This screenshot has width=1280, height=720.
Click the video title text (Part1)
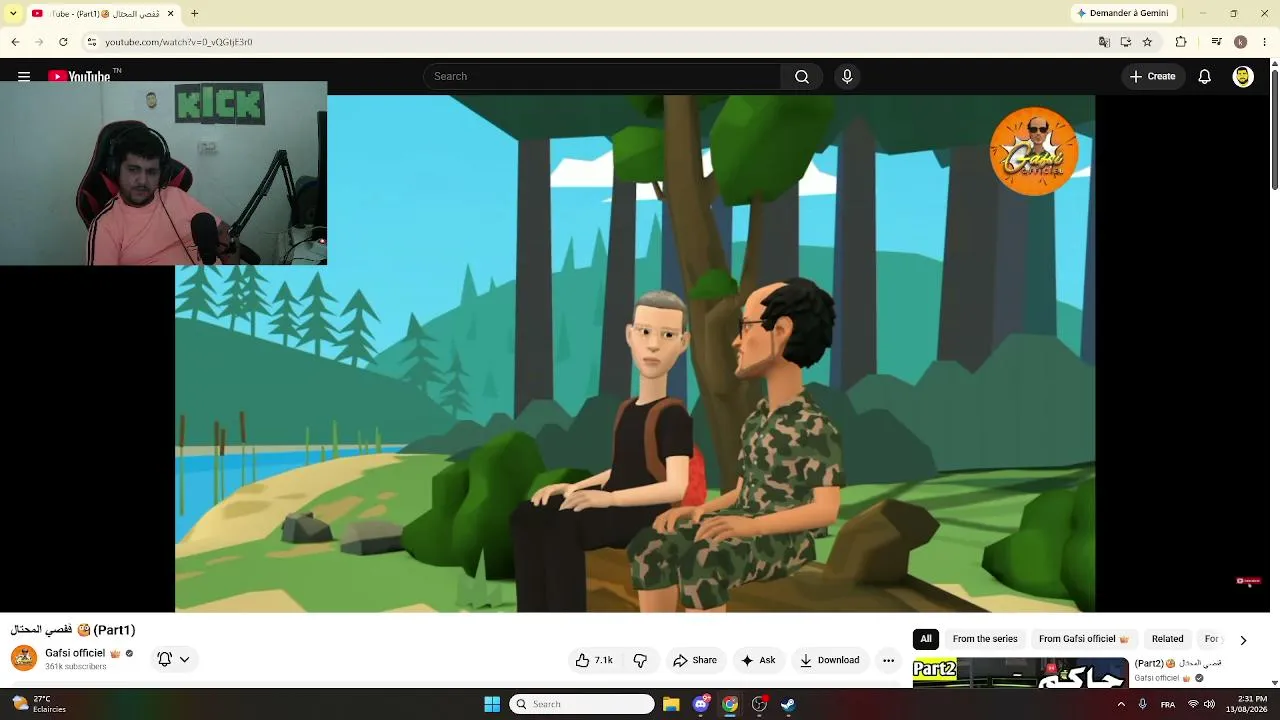point(73,630)
